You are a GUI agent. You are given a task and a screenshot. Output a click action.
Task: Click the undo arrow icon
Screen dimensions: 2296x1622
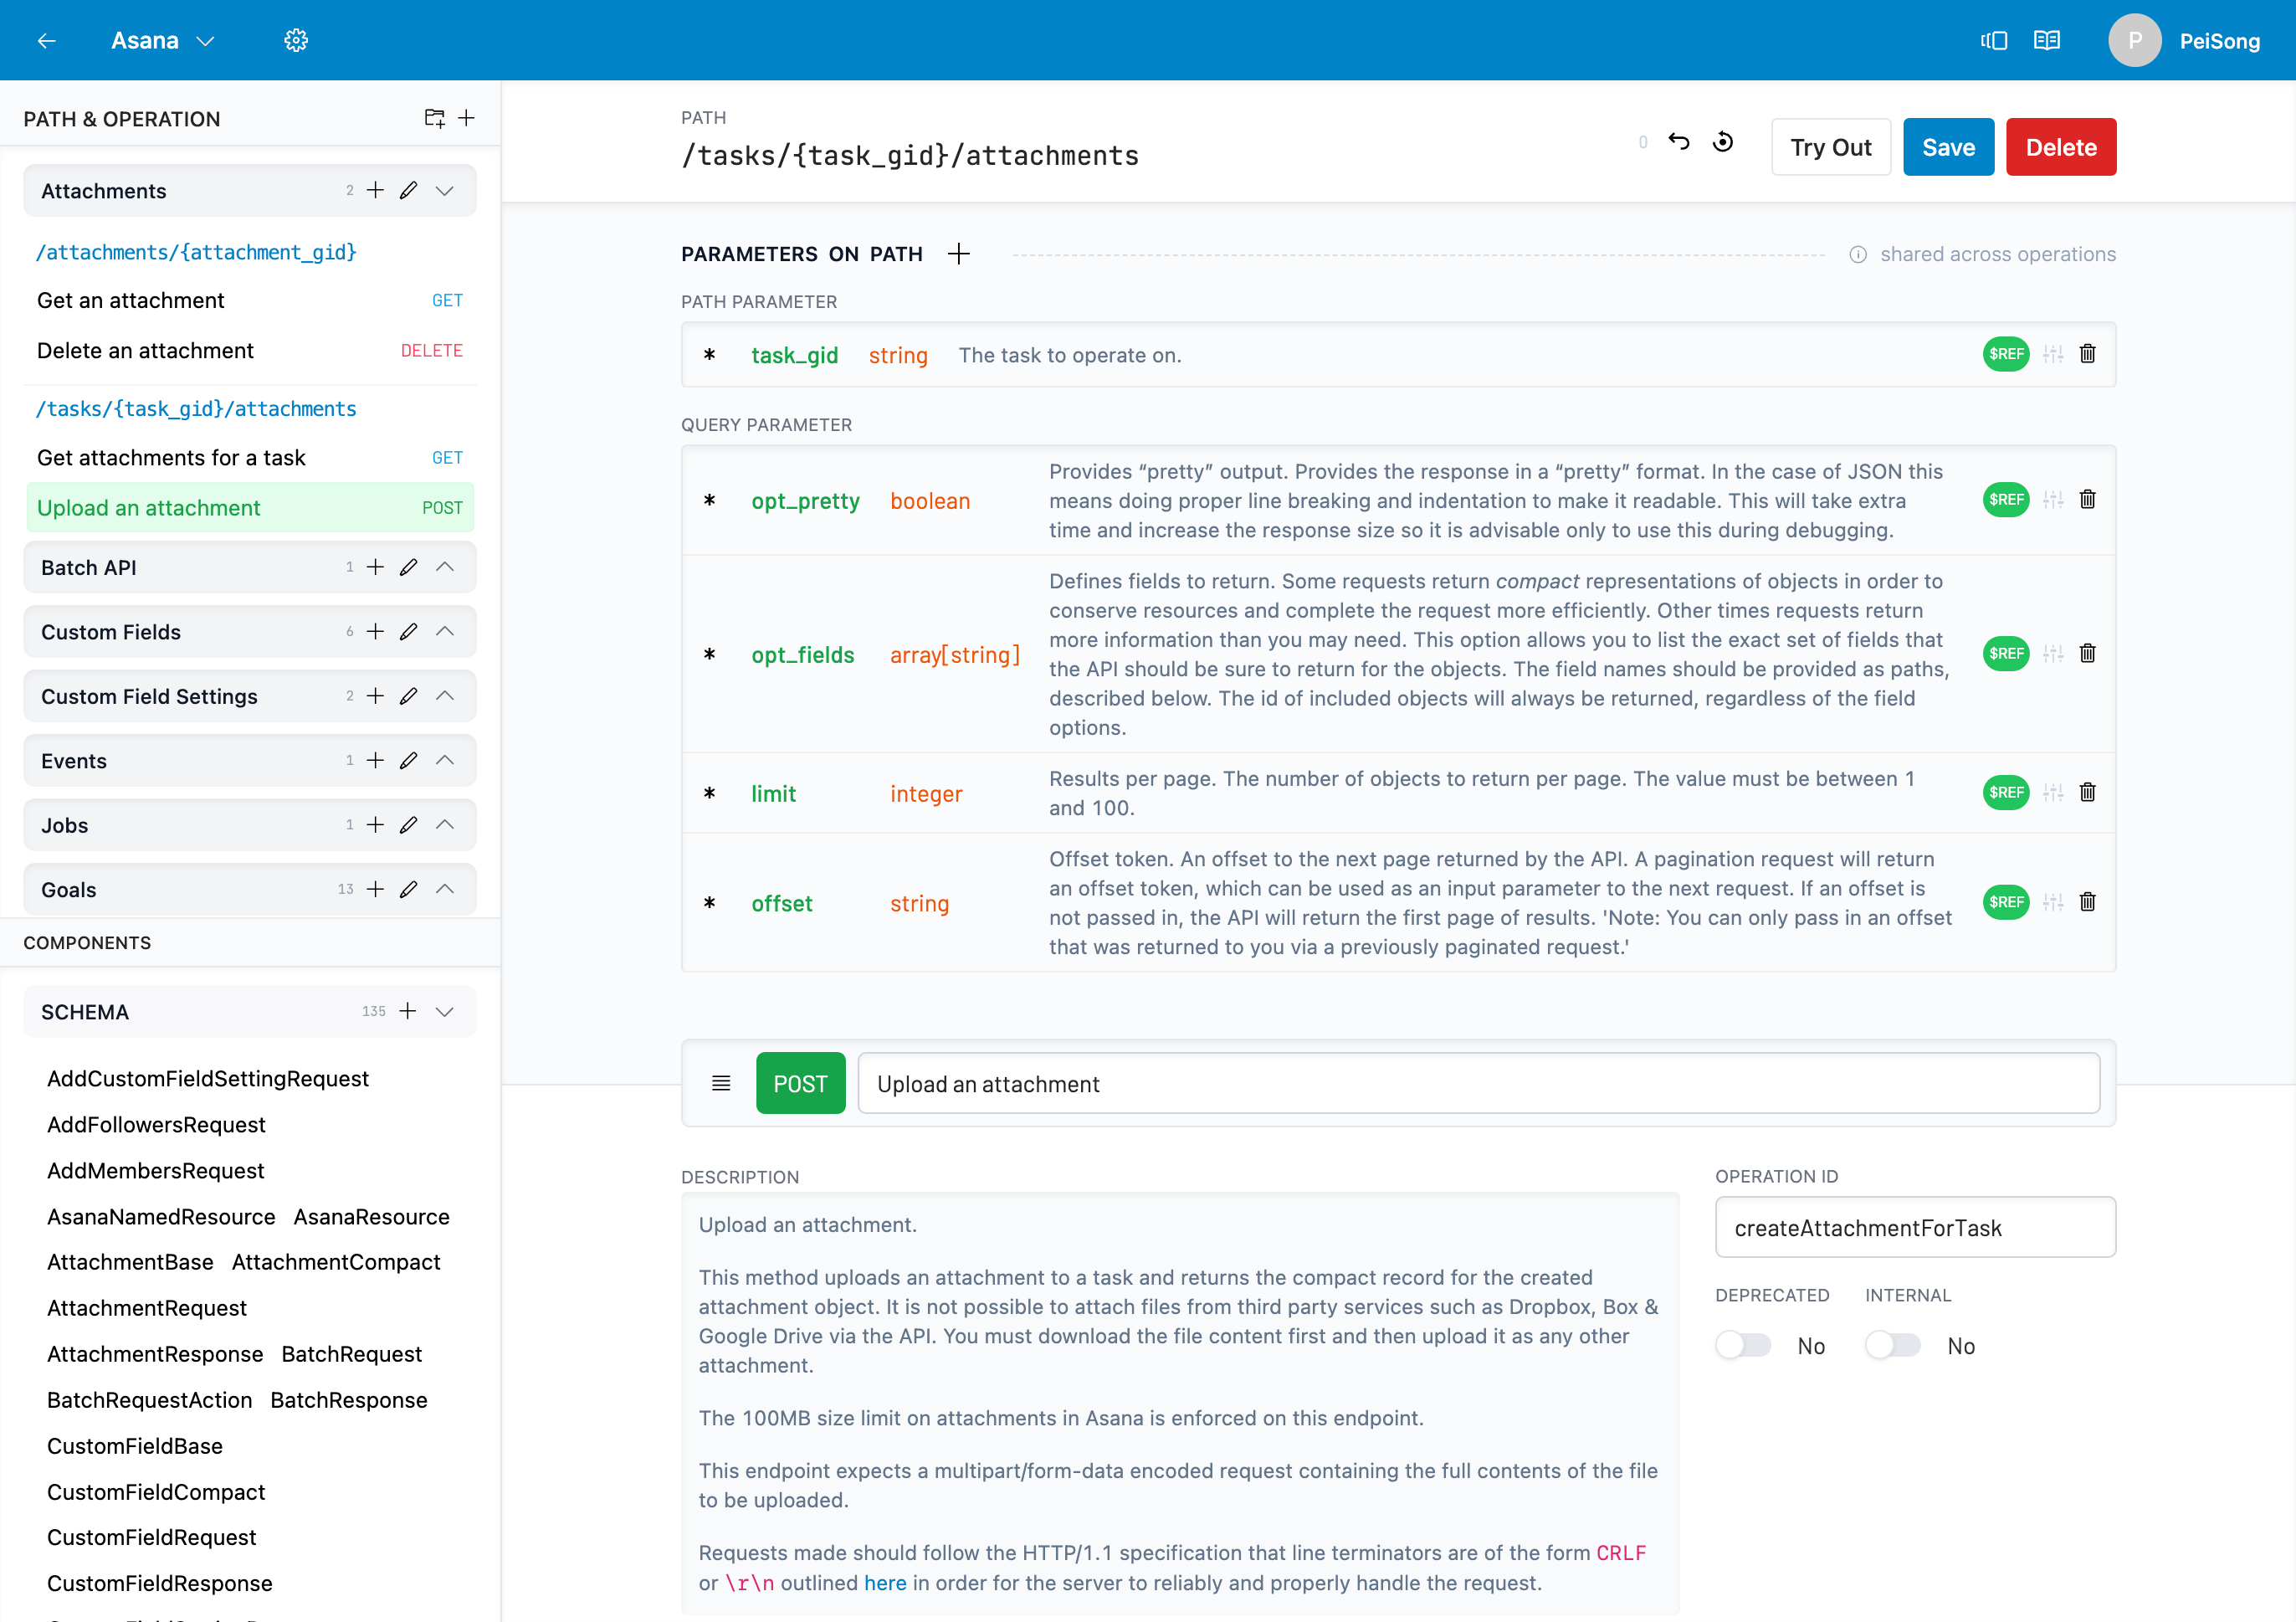pyautogui.click(x=1679, y=142)
